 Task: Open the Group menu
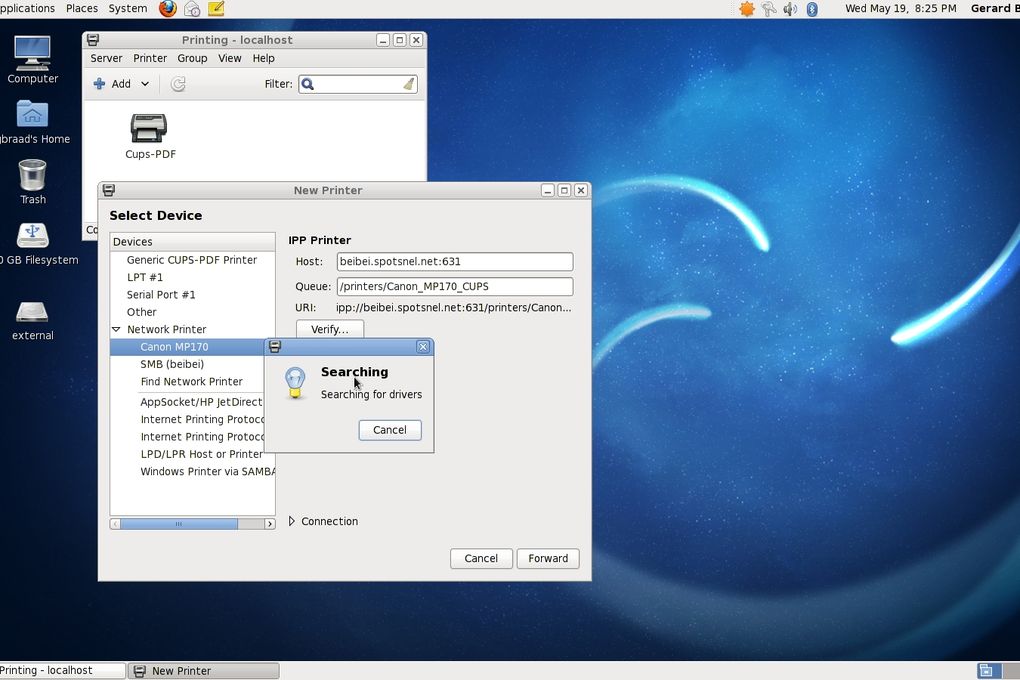coord(192,58)
